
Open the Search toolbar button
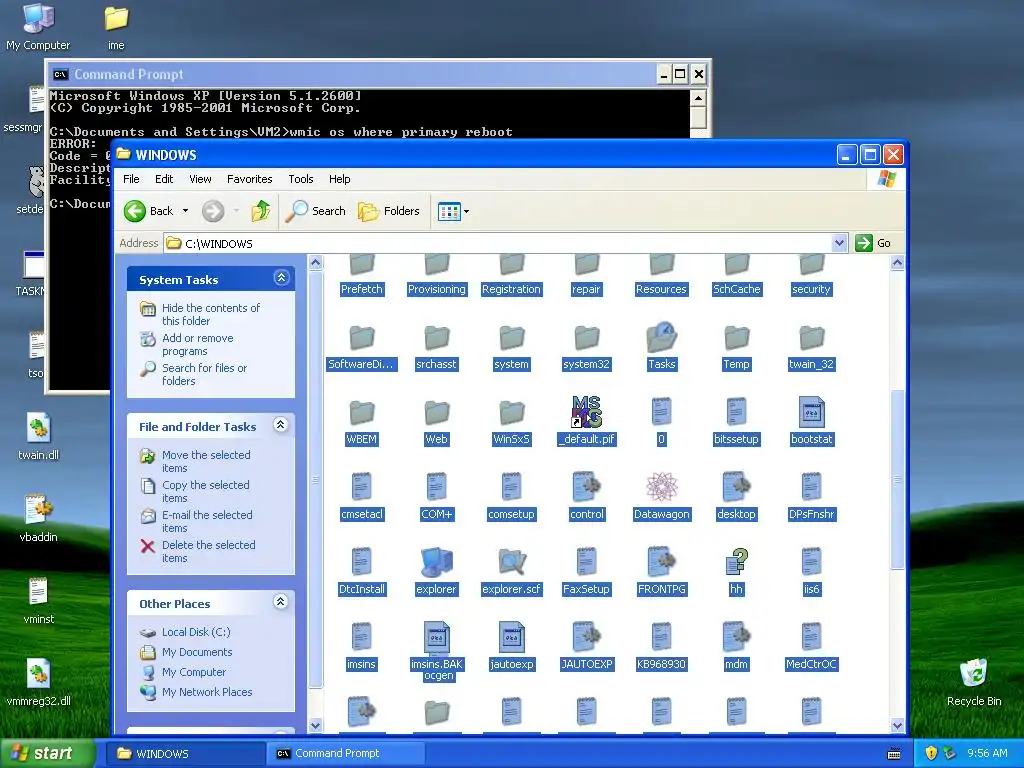tap(315, 211)
